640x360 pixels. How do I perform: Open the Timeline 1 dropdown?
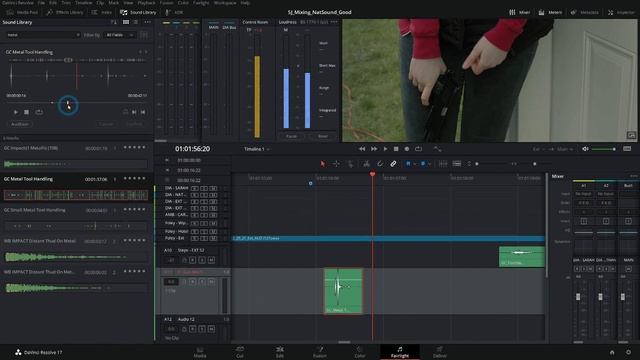[257, 149]
